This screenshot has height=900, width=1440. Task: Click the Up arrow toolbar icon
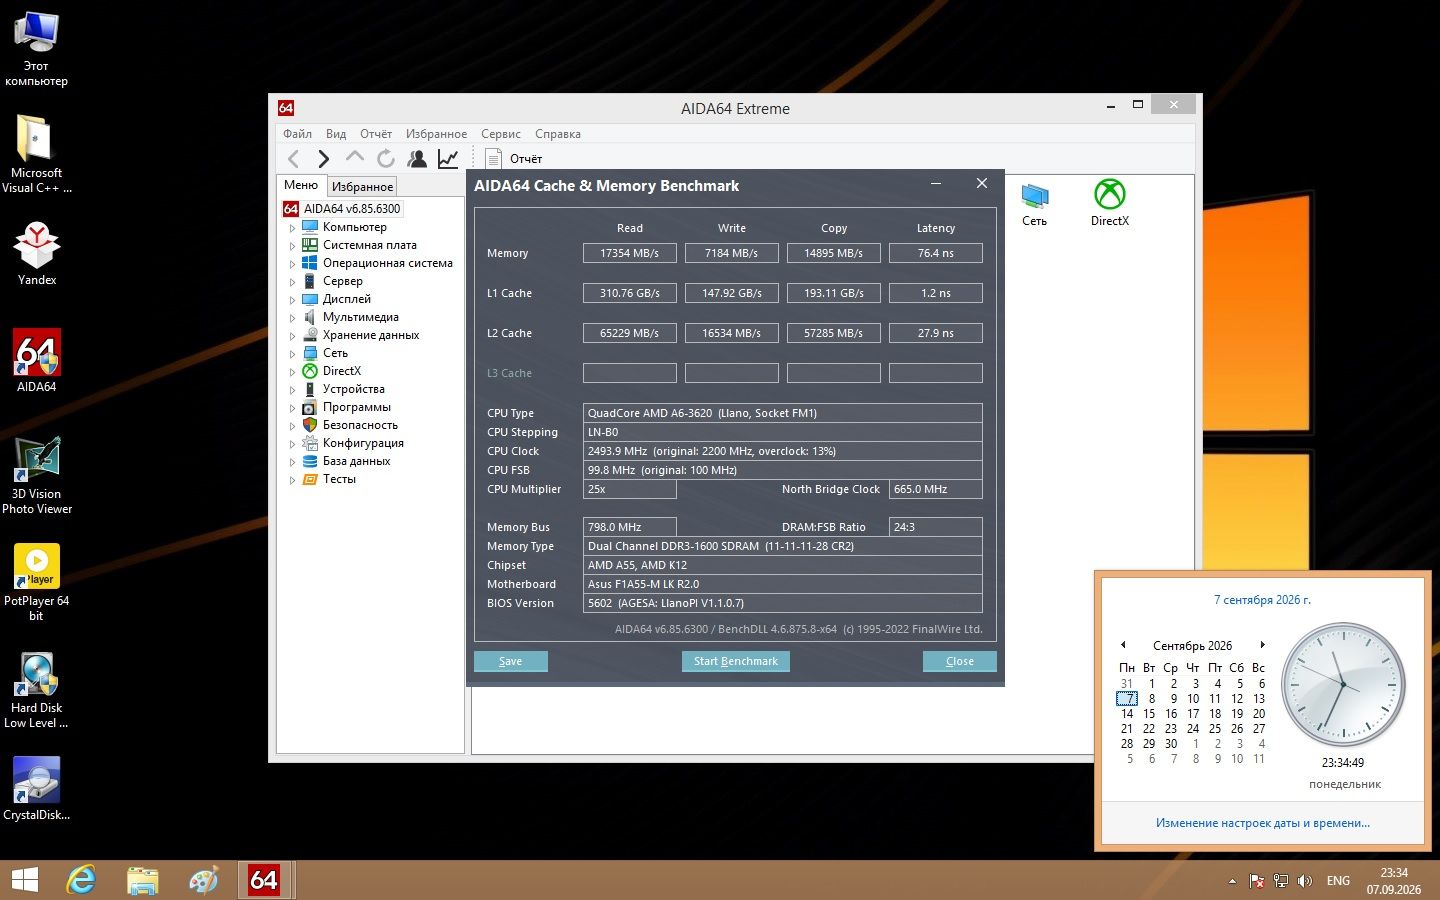click(354, 157)
